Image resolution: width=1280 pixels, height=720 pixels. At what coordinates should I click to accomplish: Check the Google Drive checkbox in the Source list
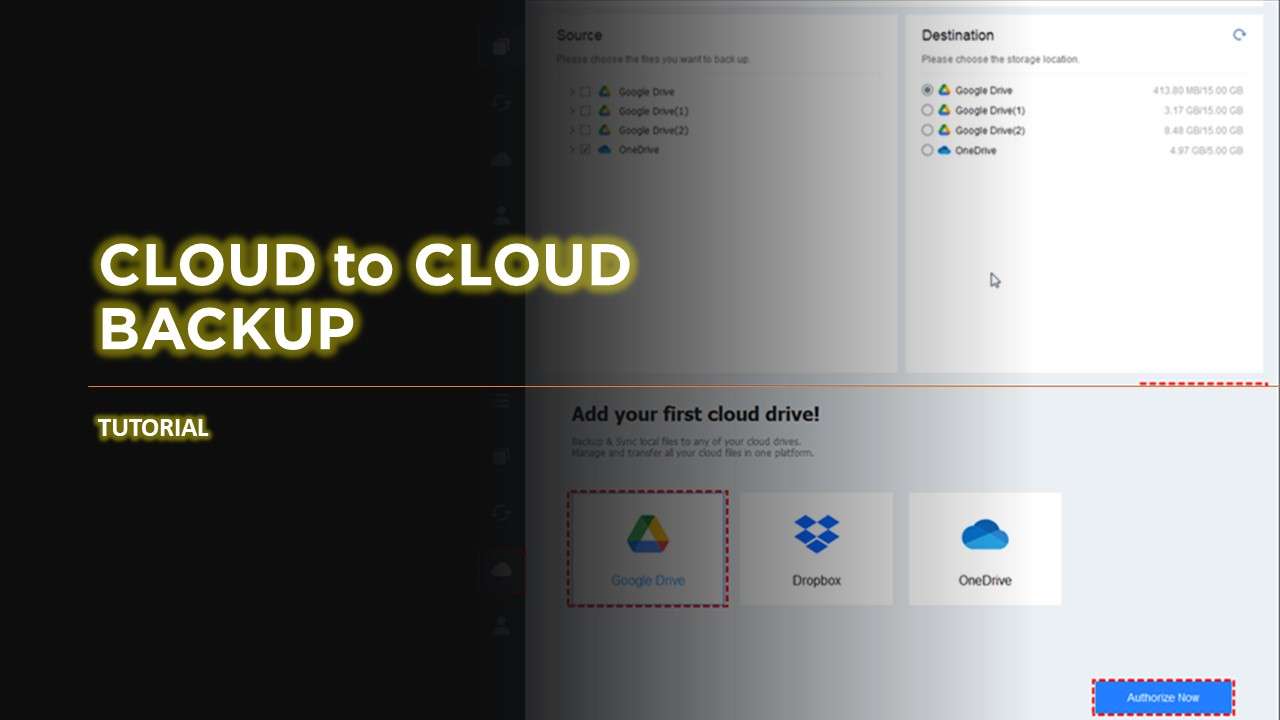(x=585, y=91)
